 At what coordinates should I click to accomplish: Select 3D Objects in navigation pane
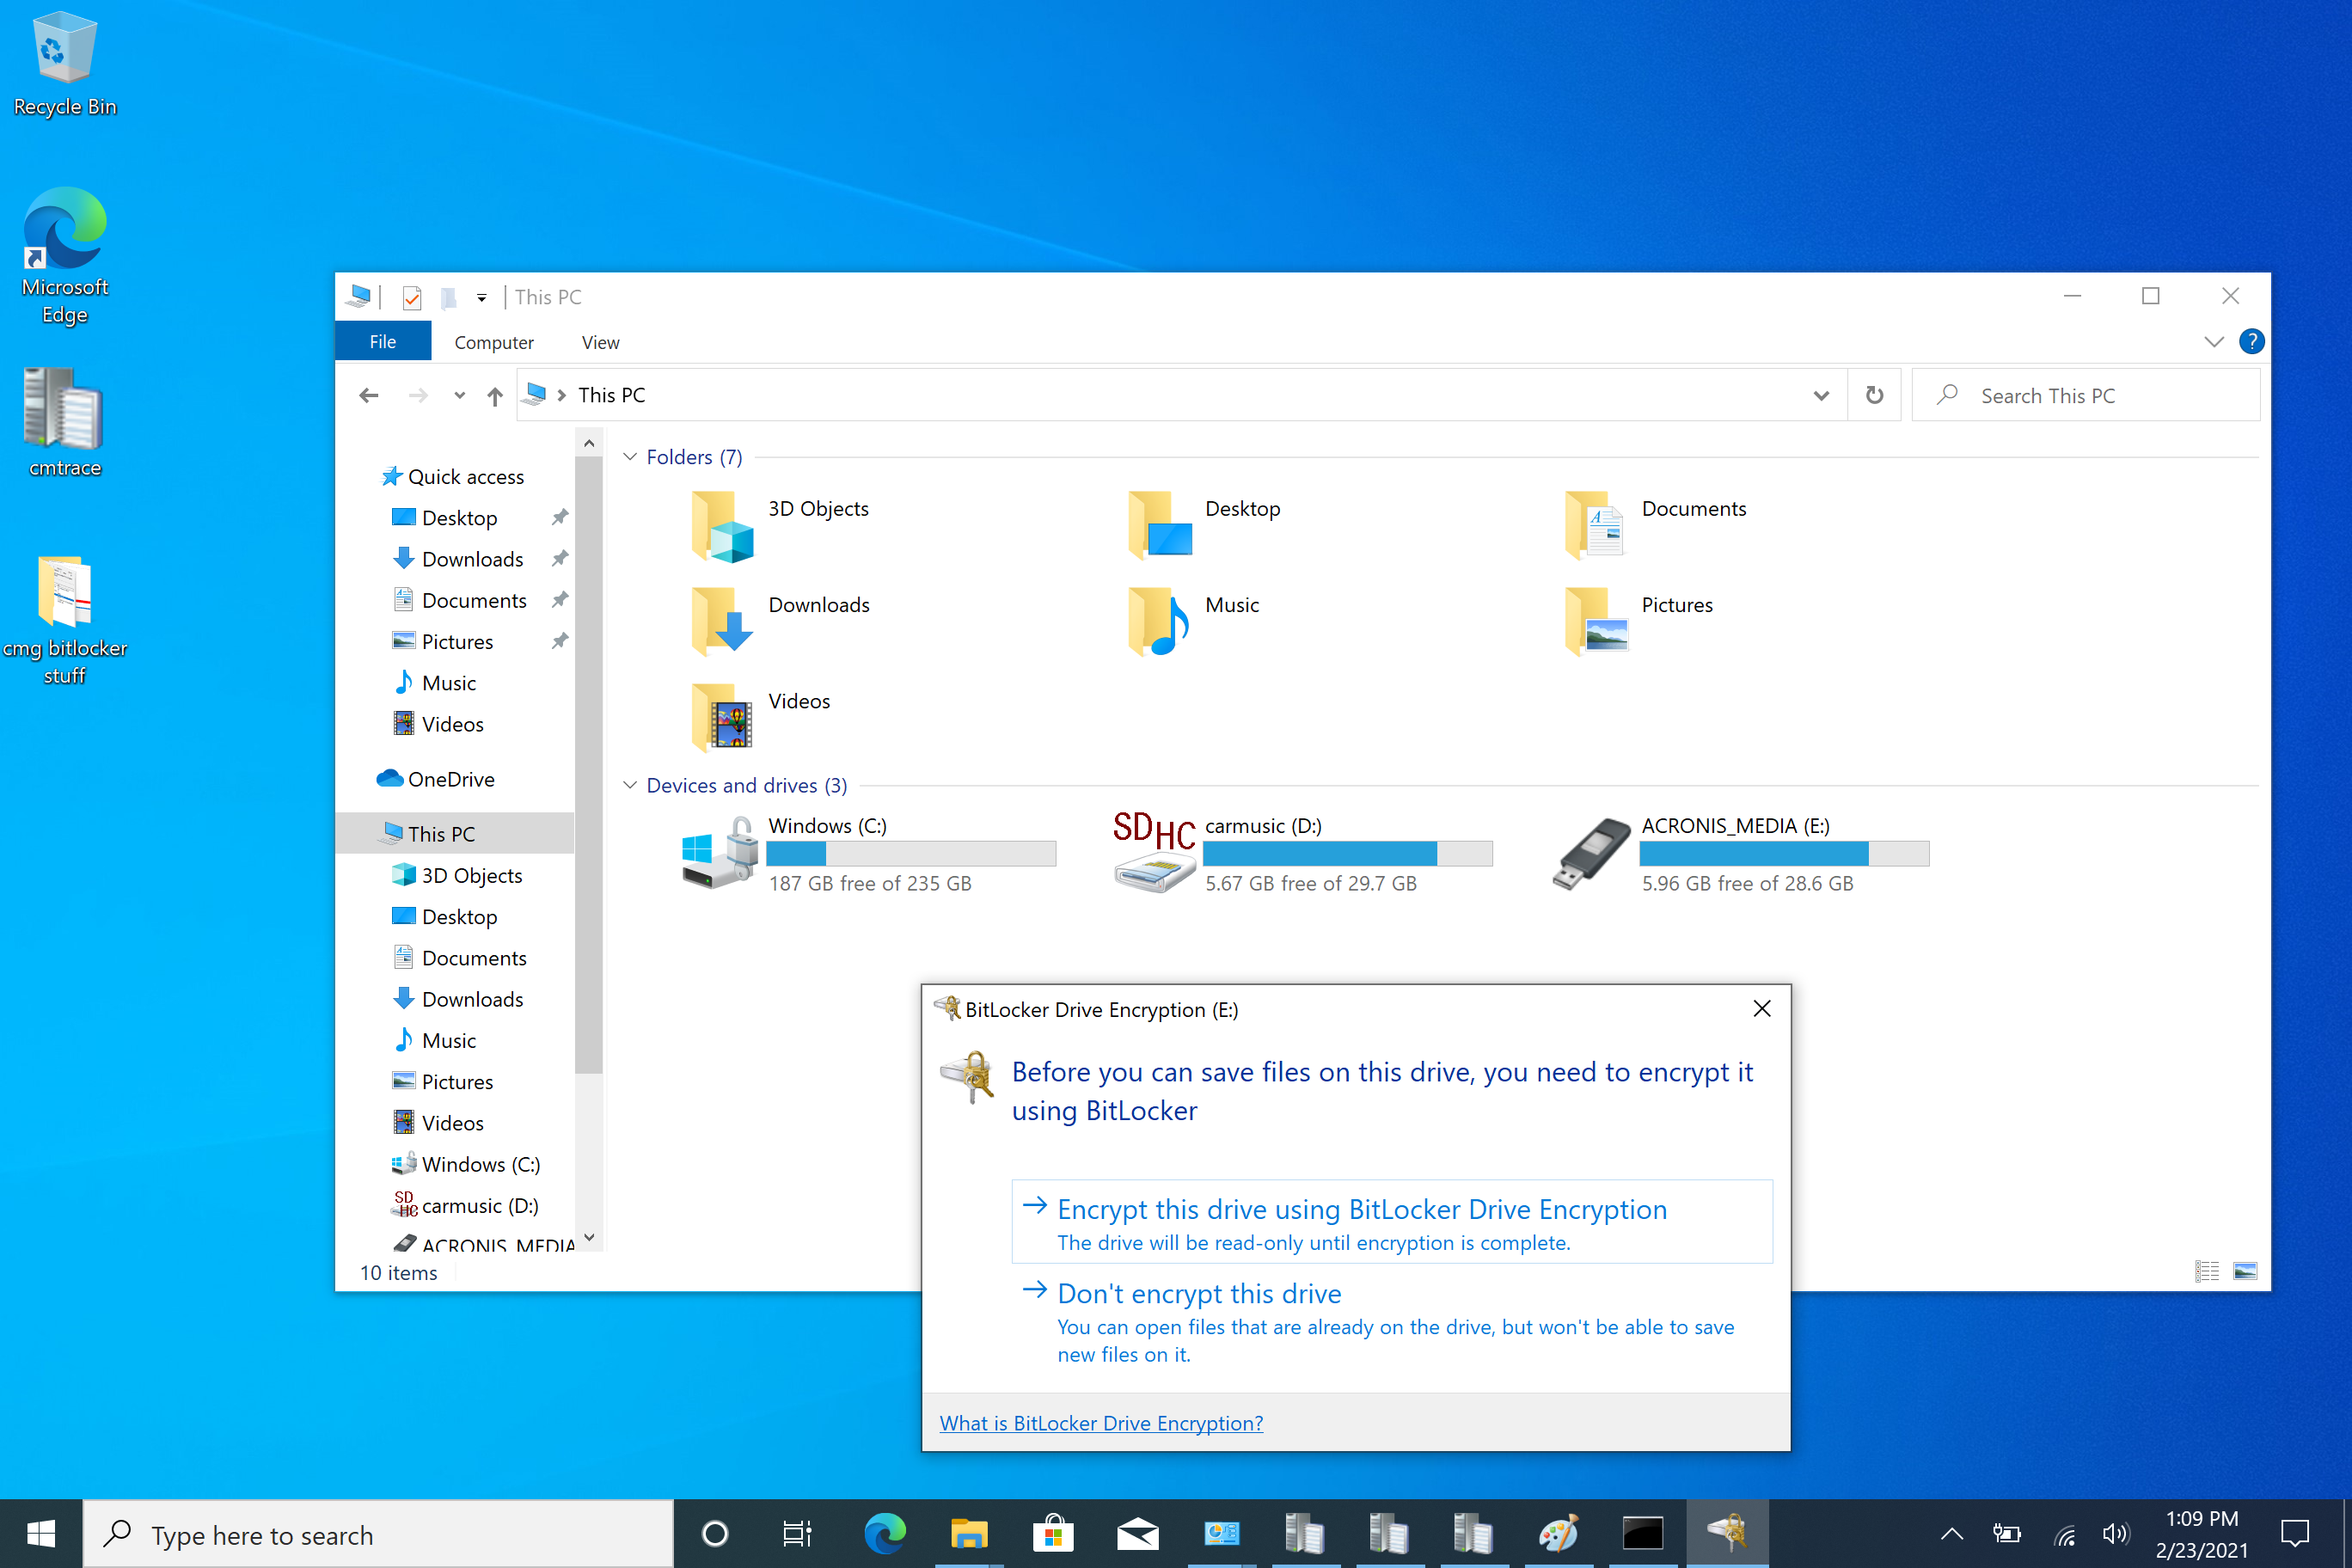(457, 875)
